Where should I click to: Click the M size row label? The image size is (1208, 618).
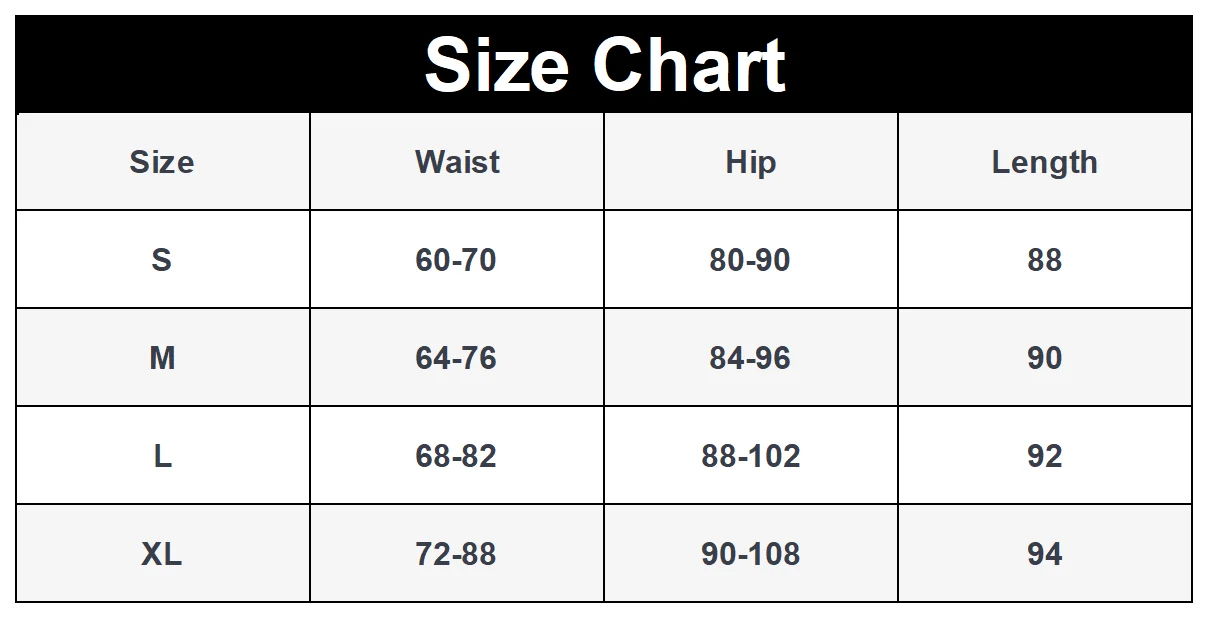162,358
